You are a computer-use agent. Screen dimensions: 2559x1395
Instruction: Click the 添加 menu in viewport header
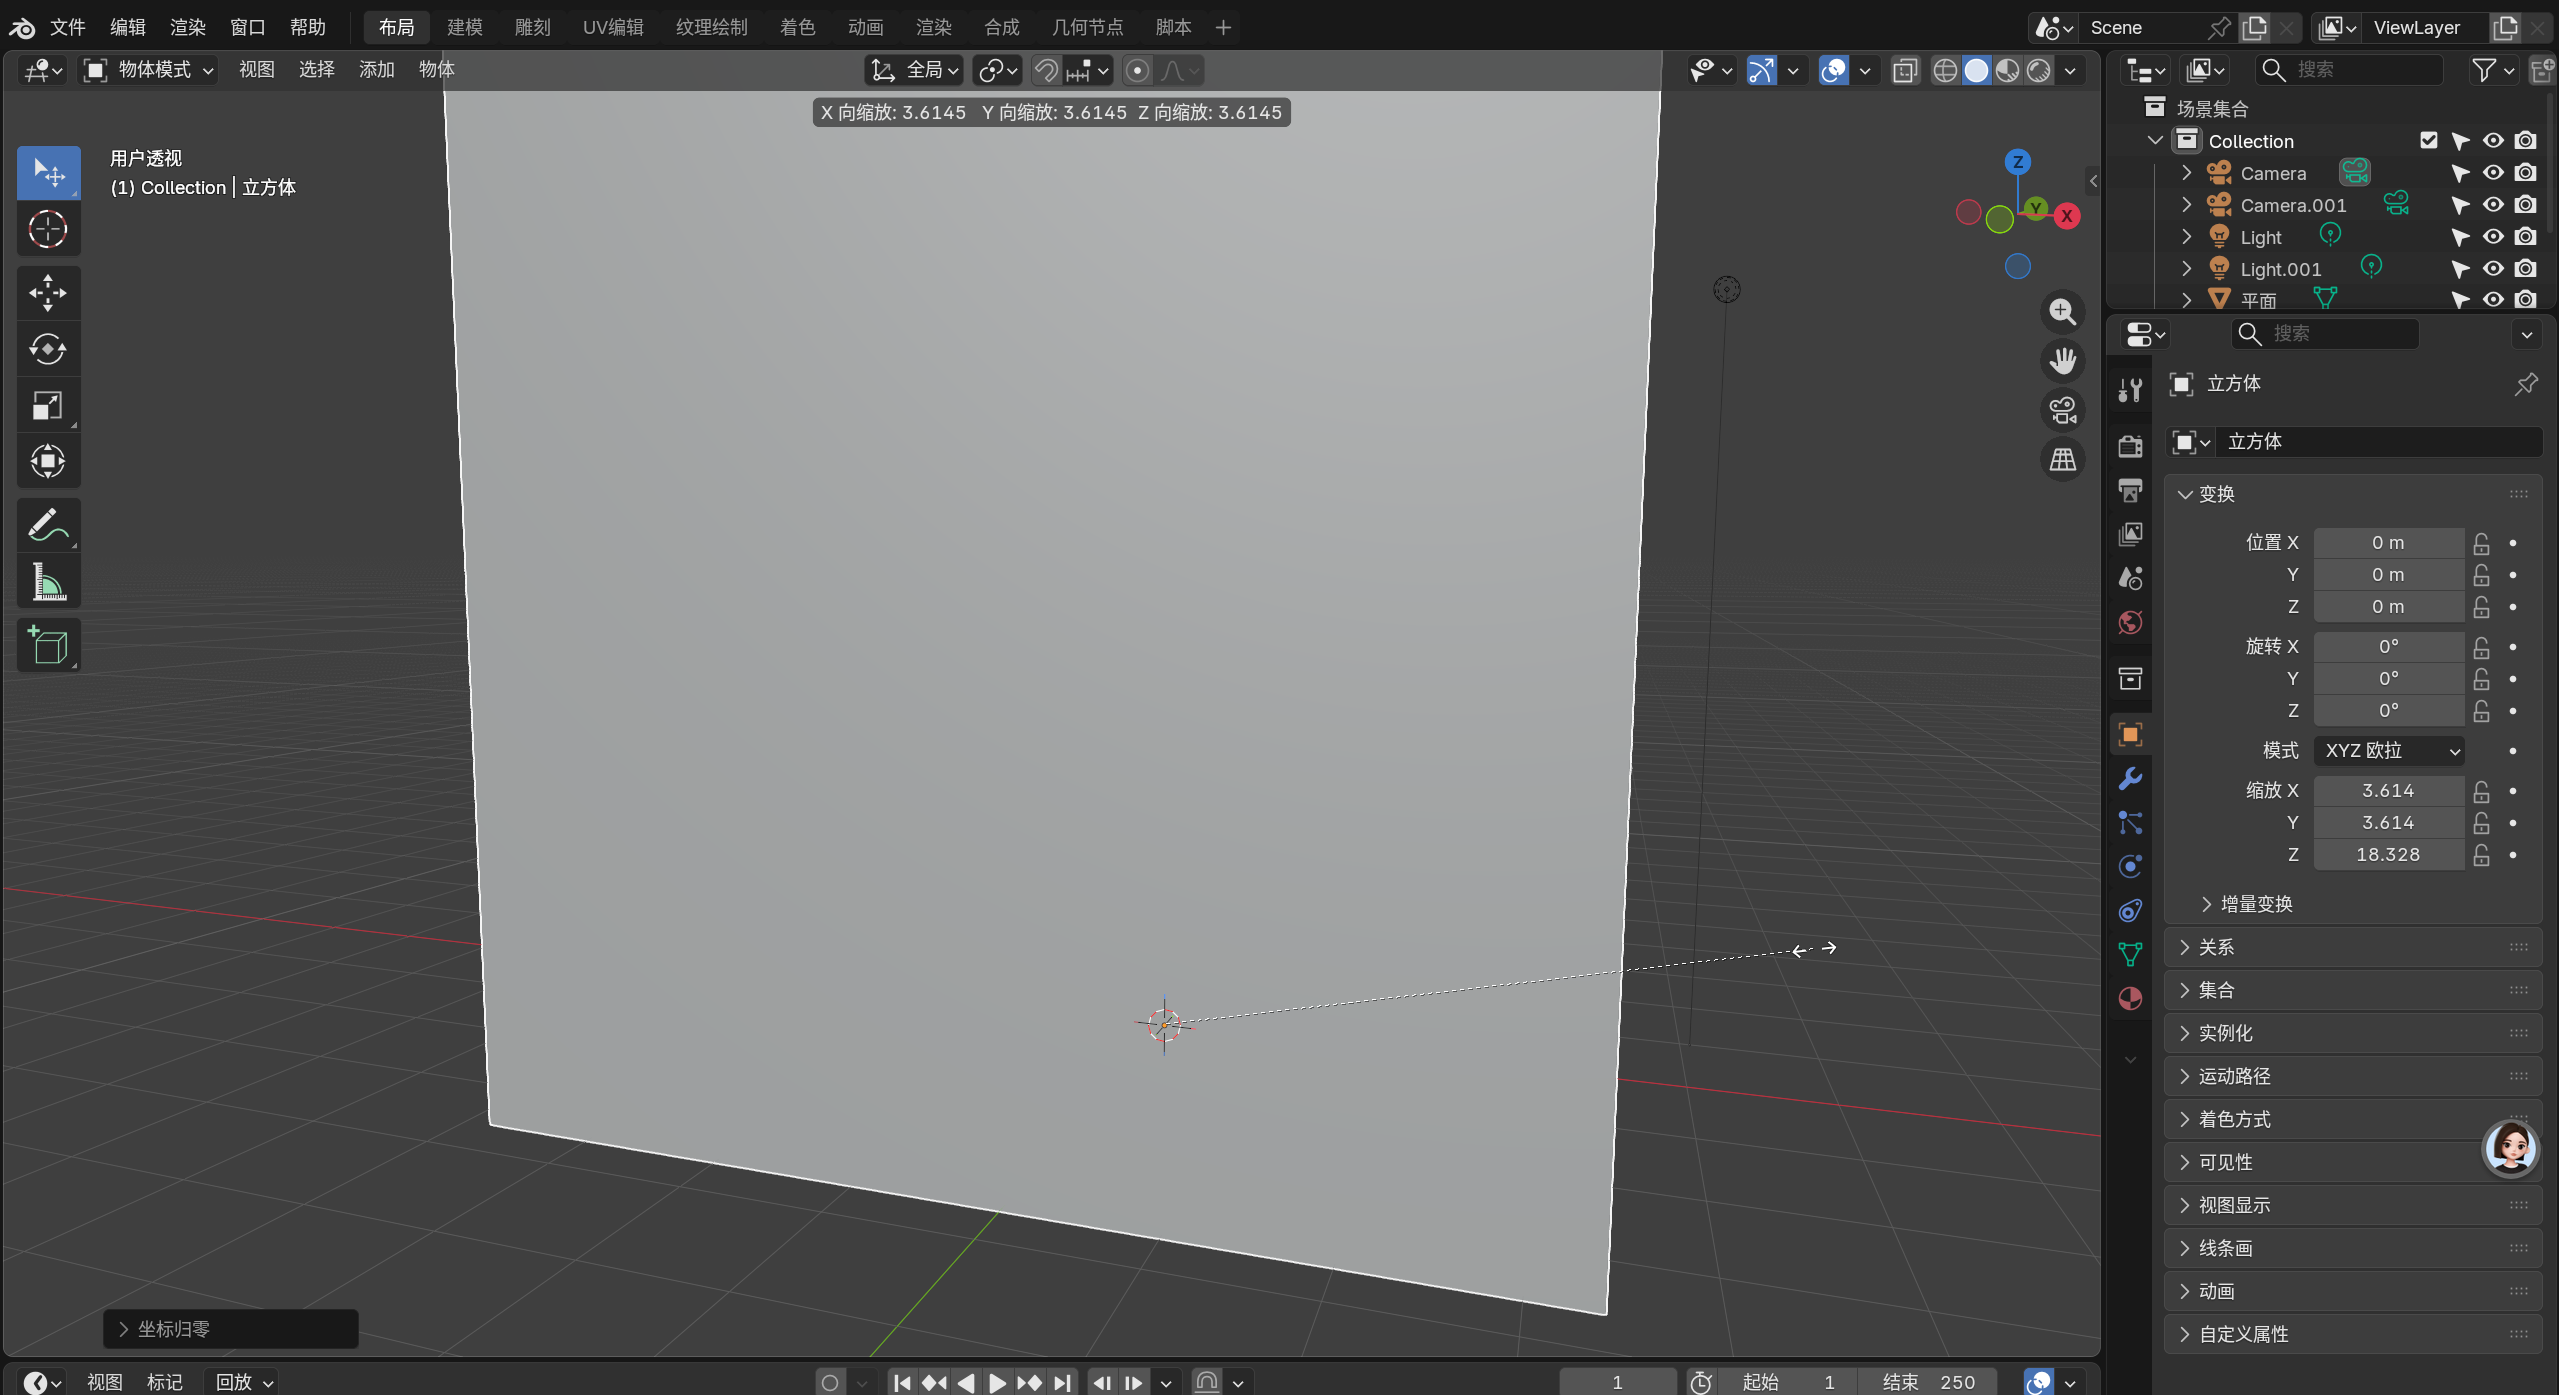coord(376,70)
